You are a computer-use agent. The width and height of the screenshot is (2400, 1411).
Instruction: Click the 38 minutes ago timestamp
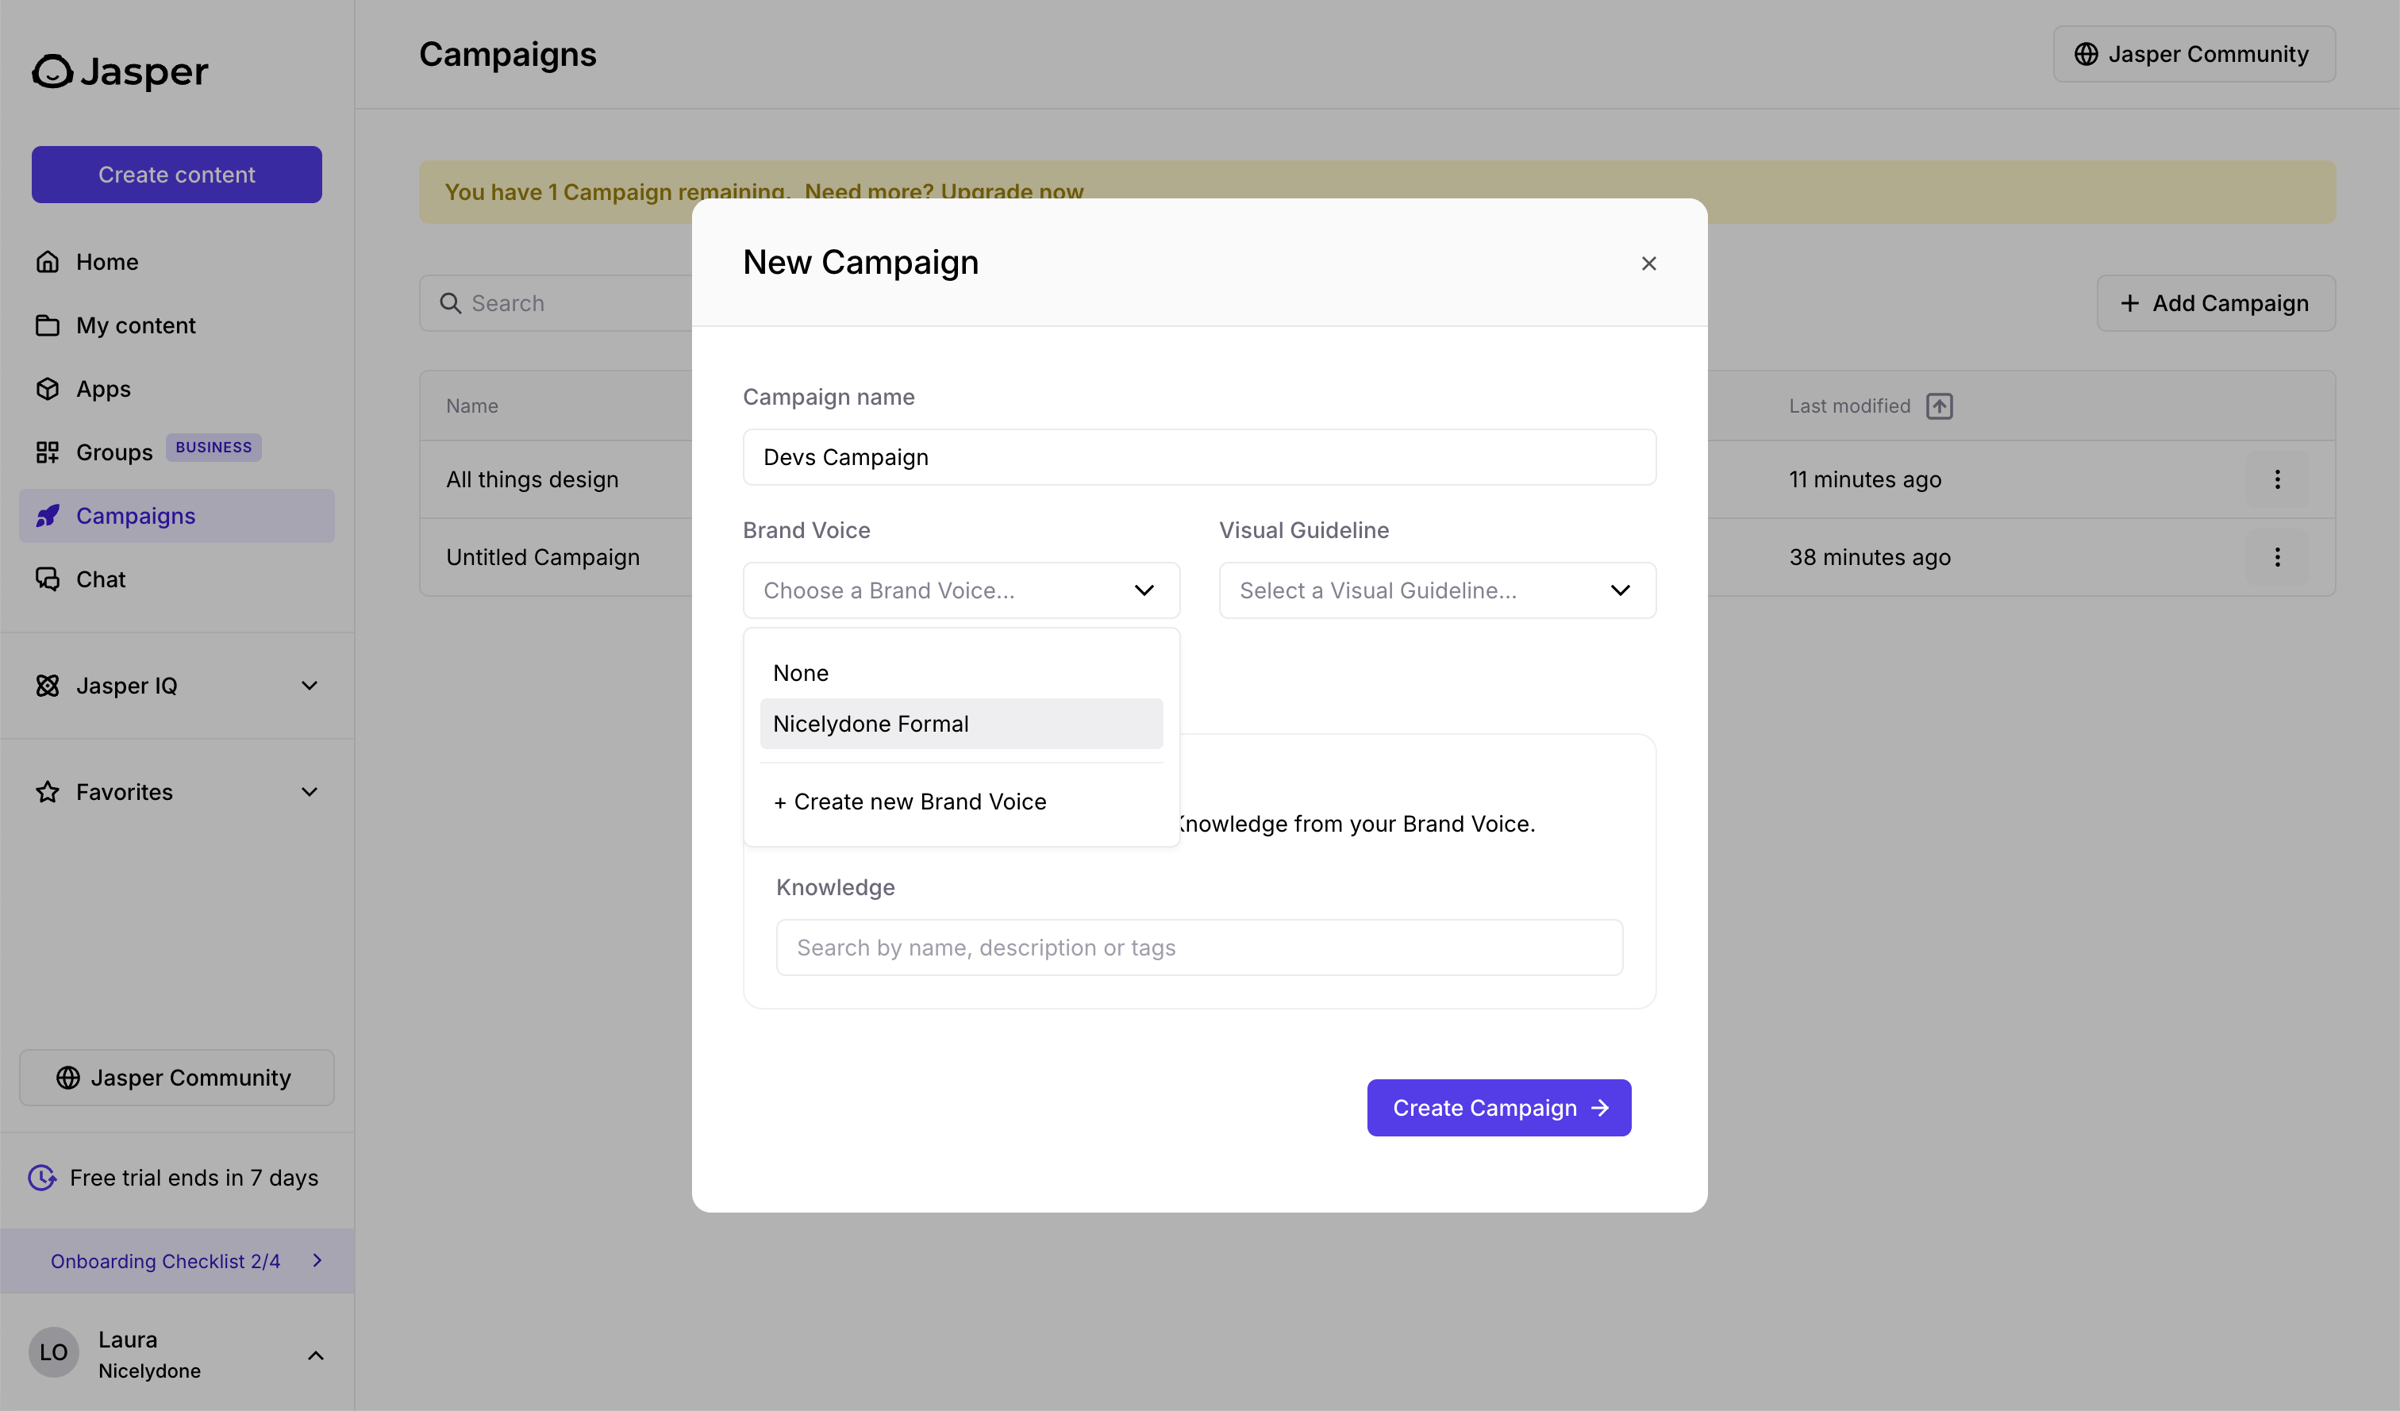click(x=1870, y=557)
